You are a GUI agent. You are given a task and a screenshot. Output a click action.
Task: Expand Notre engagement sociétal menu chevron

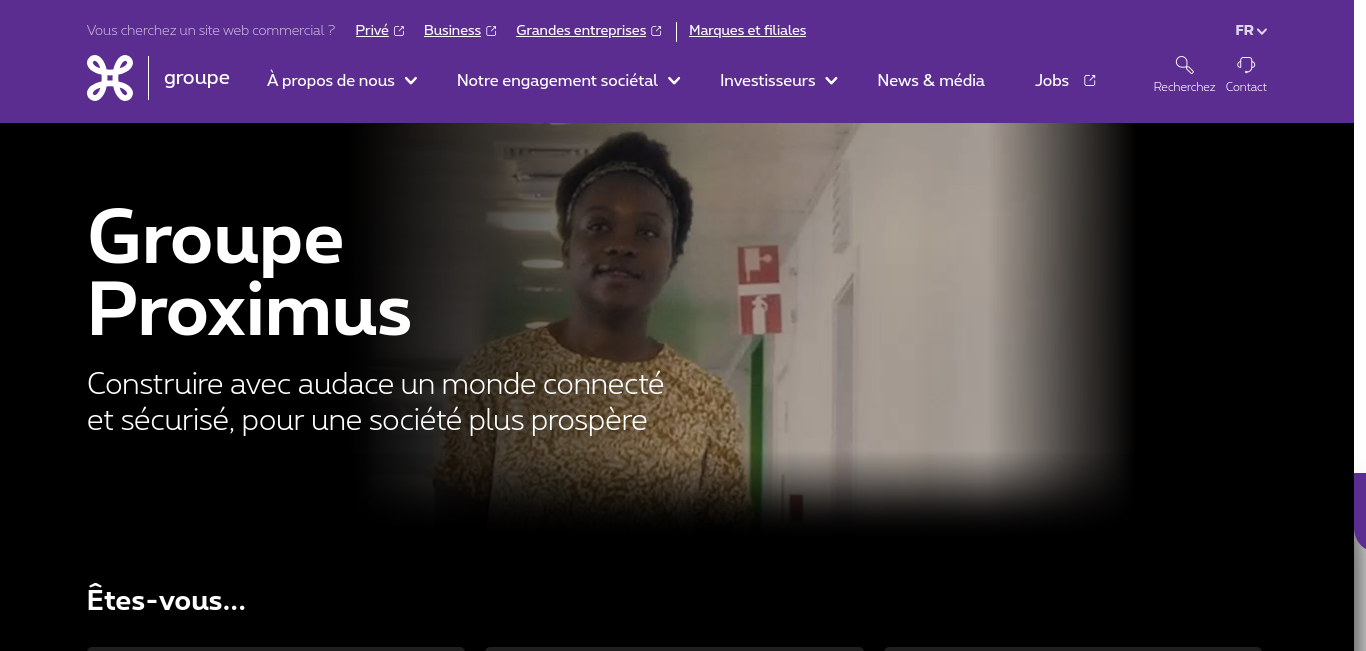tap(674, 81)
